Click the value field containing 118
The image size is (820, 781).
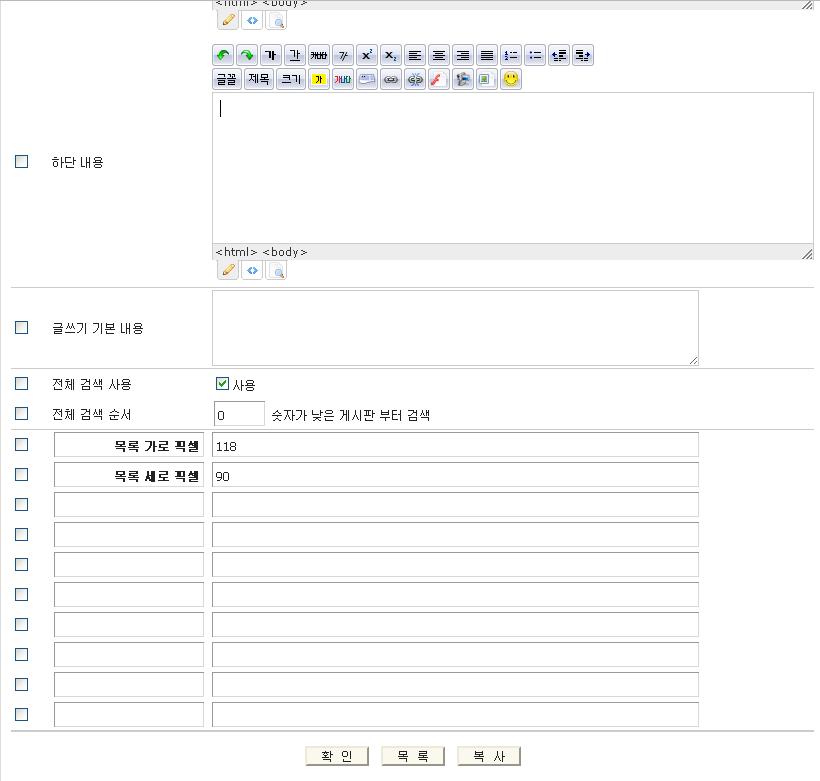455,445
